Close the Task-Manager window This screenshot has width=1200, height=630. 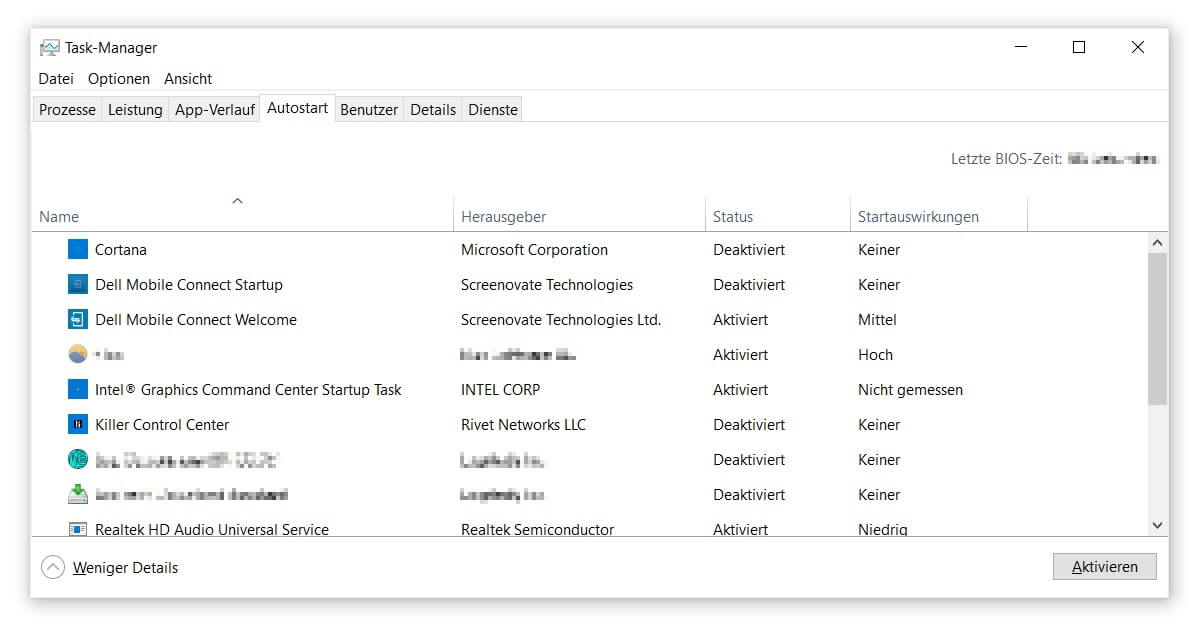coord(1138,47)
